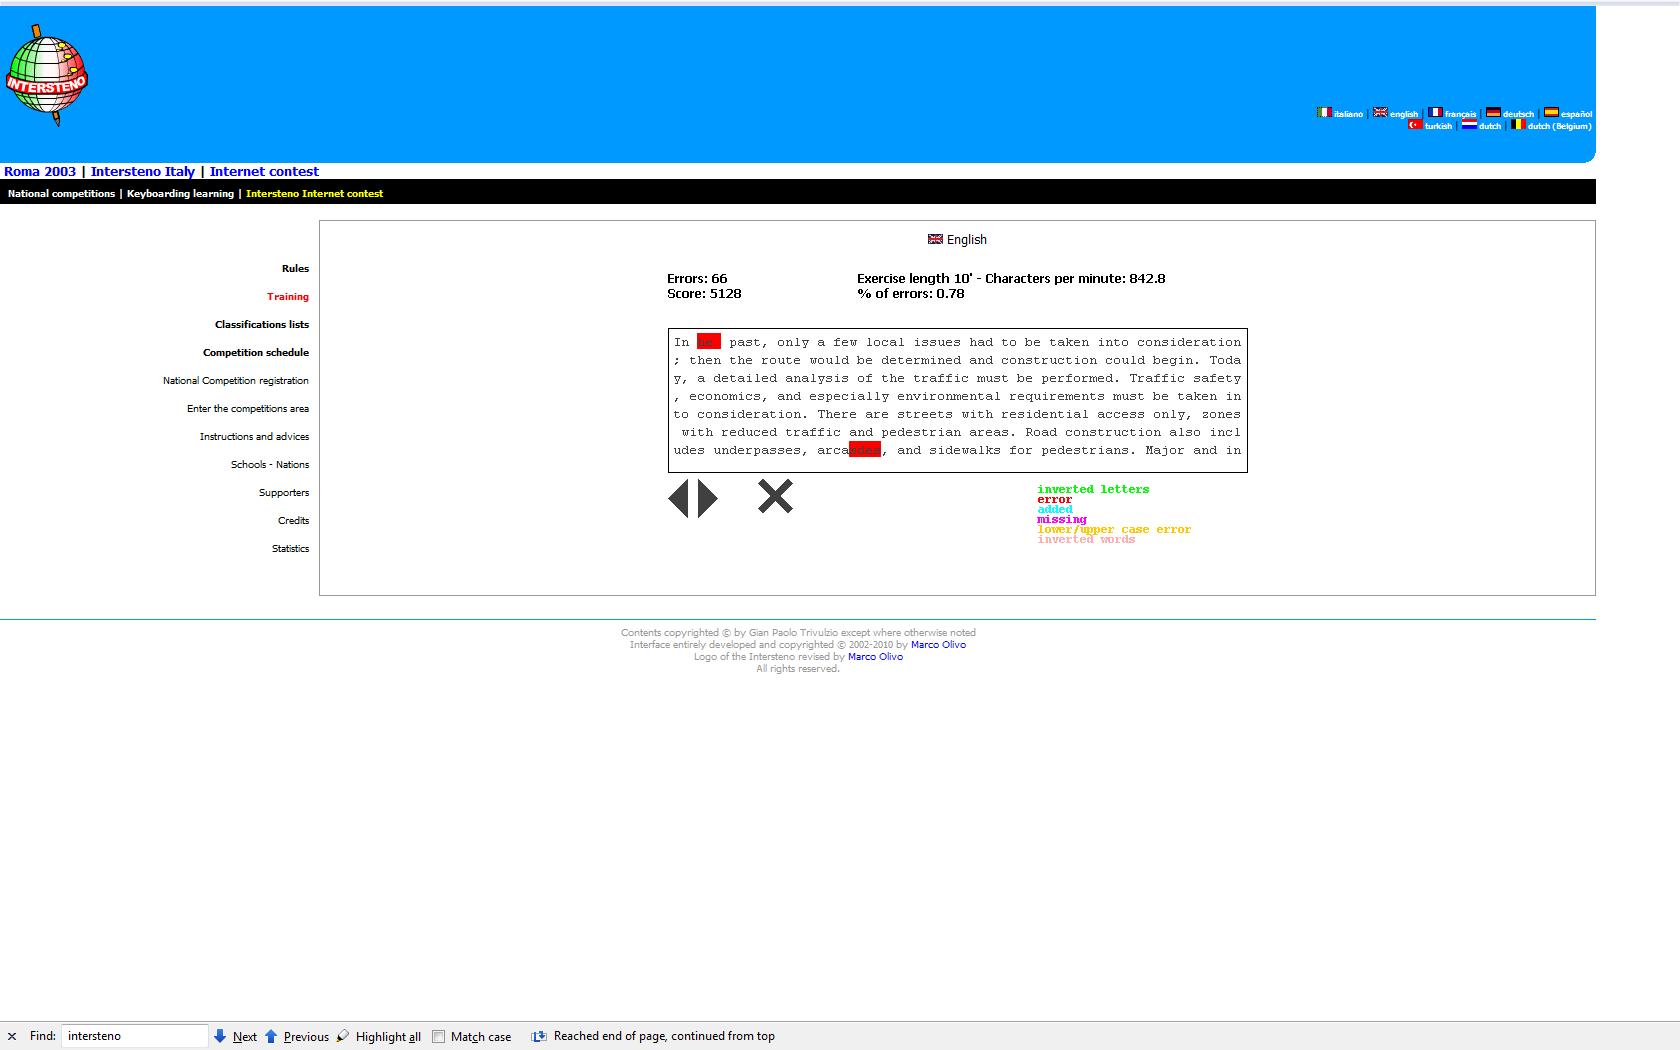The height and width of the screenshot is (1050, 1680).
Task: Open Instructions and advices
Action: coord(254,436)
